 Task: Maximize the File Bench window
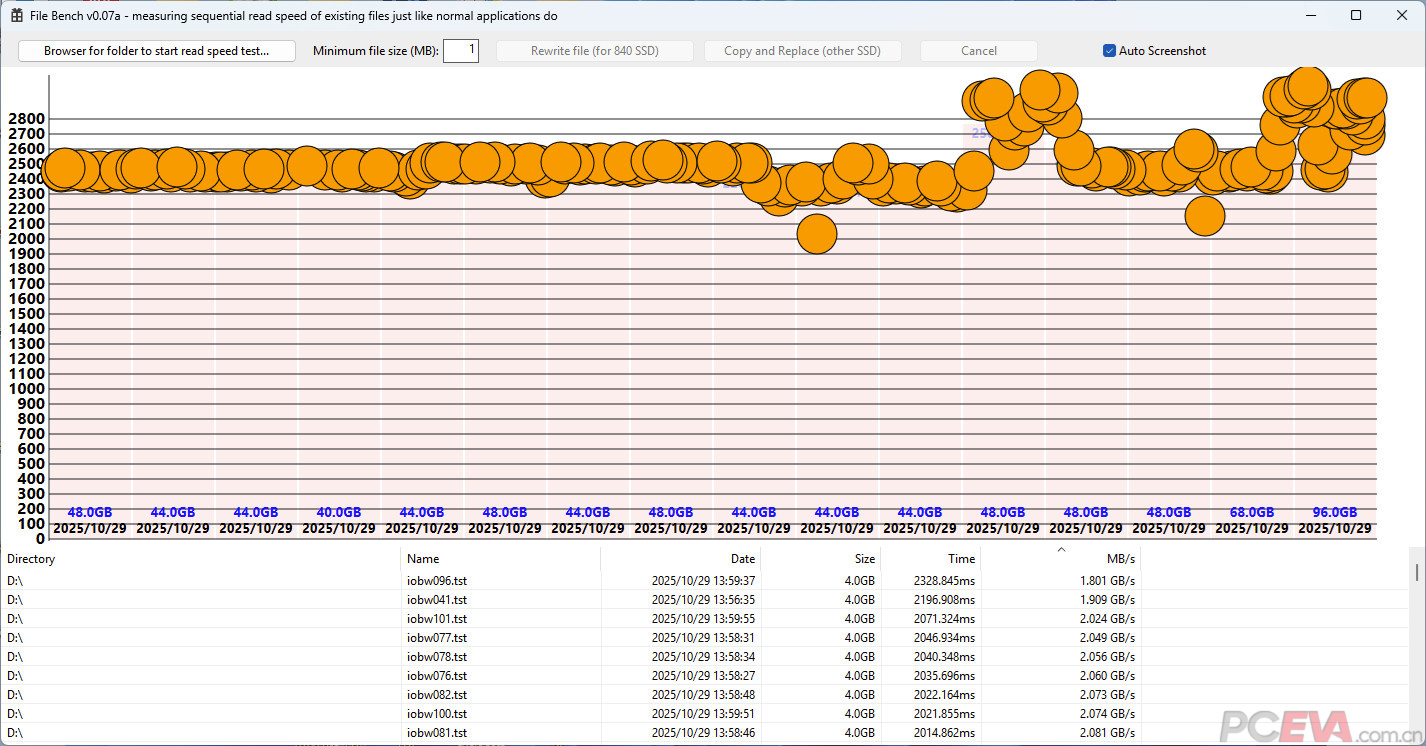(1356, 15)
